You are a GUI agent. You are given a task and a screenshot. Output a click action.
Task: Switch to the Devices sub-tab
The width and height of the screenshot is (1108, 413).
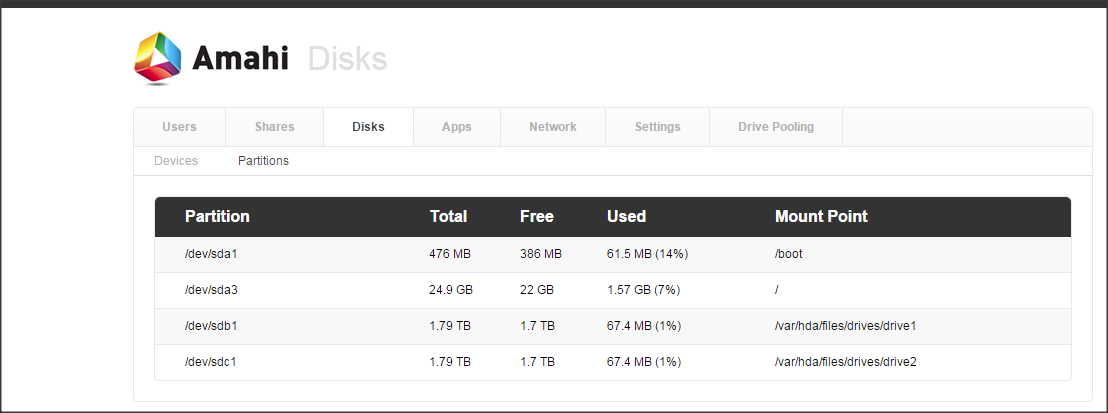click(176, 161)
